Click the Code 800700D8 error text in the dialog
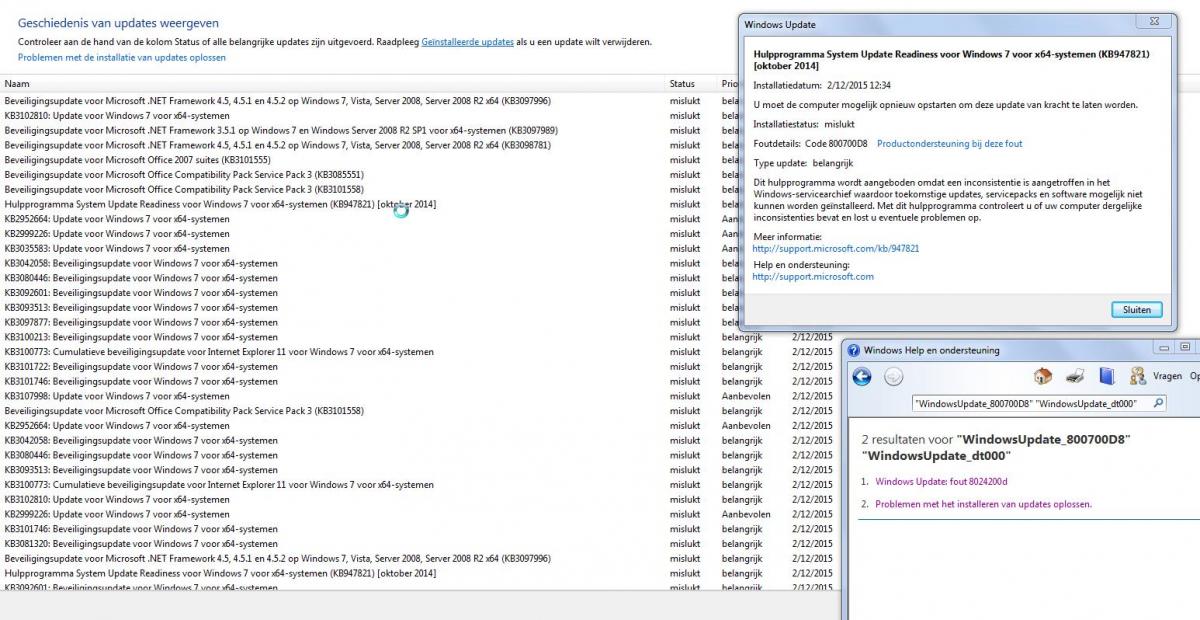Image resolution: width=1200 pixels, height=620 pixels. click(x=837, y=144)
